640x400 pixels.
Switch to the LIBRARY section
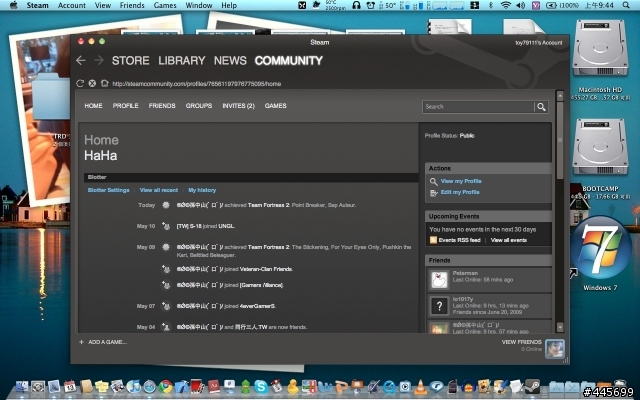[x=182, y=61]
